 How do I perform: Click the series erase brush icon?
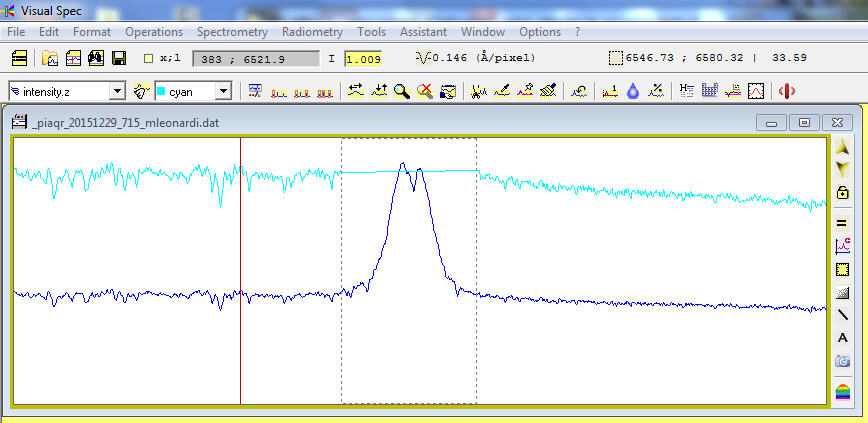point(142,91)
